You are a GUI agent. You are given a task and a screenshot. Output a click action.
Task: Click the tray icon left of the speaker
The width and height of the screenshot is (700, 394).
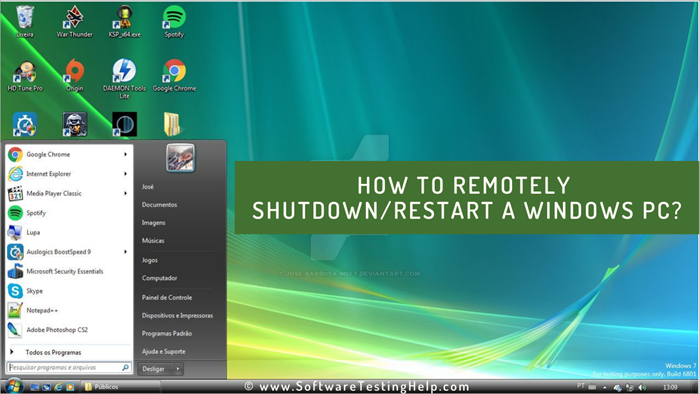pyautogui.click(x=630, y=387)
